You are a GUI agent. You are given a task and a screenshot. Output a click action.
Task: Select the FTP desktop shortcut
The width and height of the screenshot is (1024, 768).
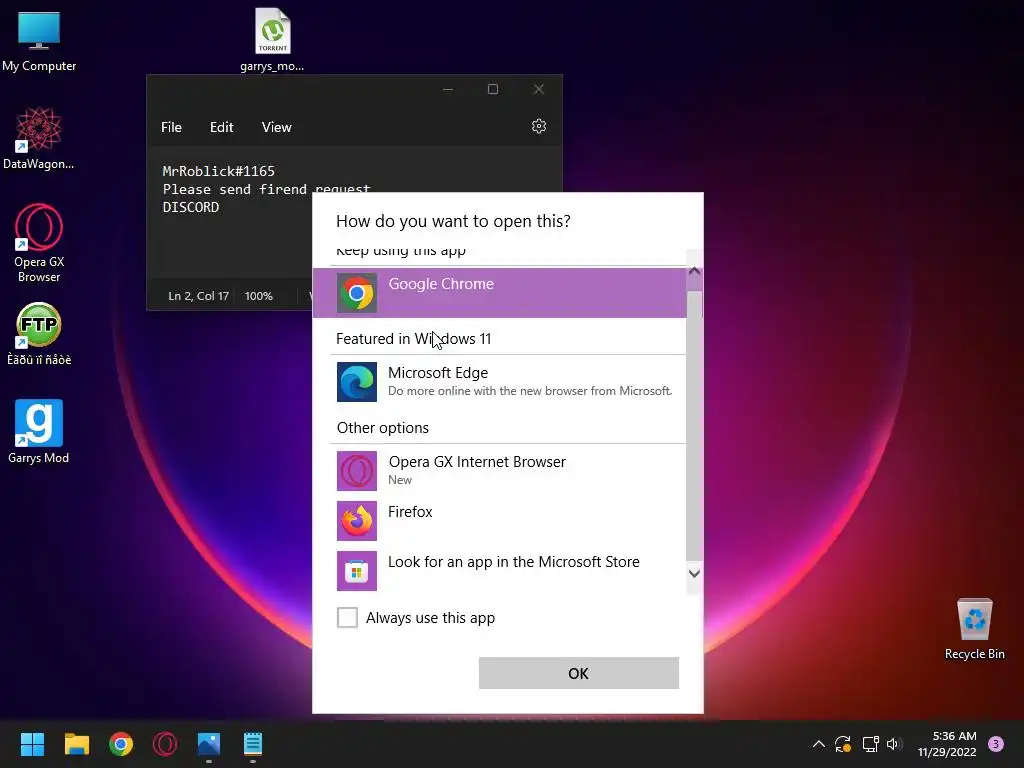(x=39, y=334)
